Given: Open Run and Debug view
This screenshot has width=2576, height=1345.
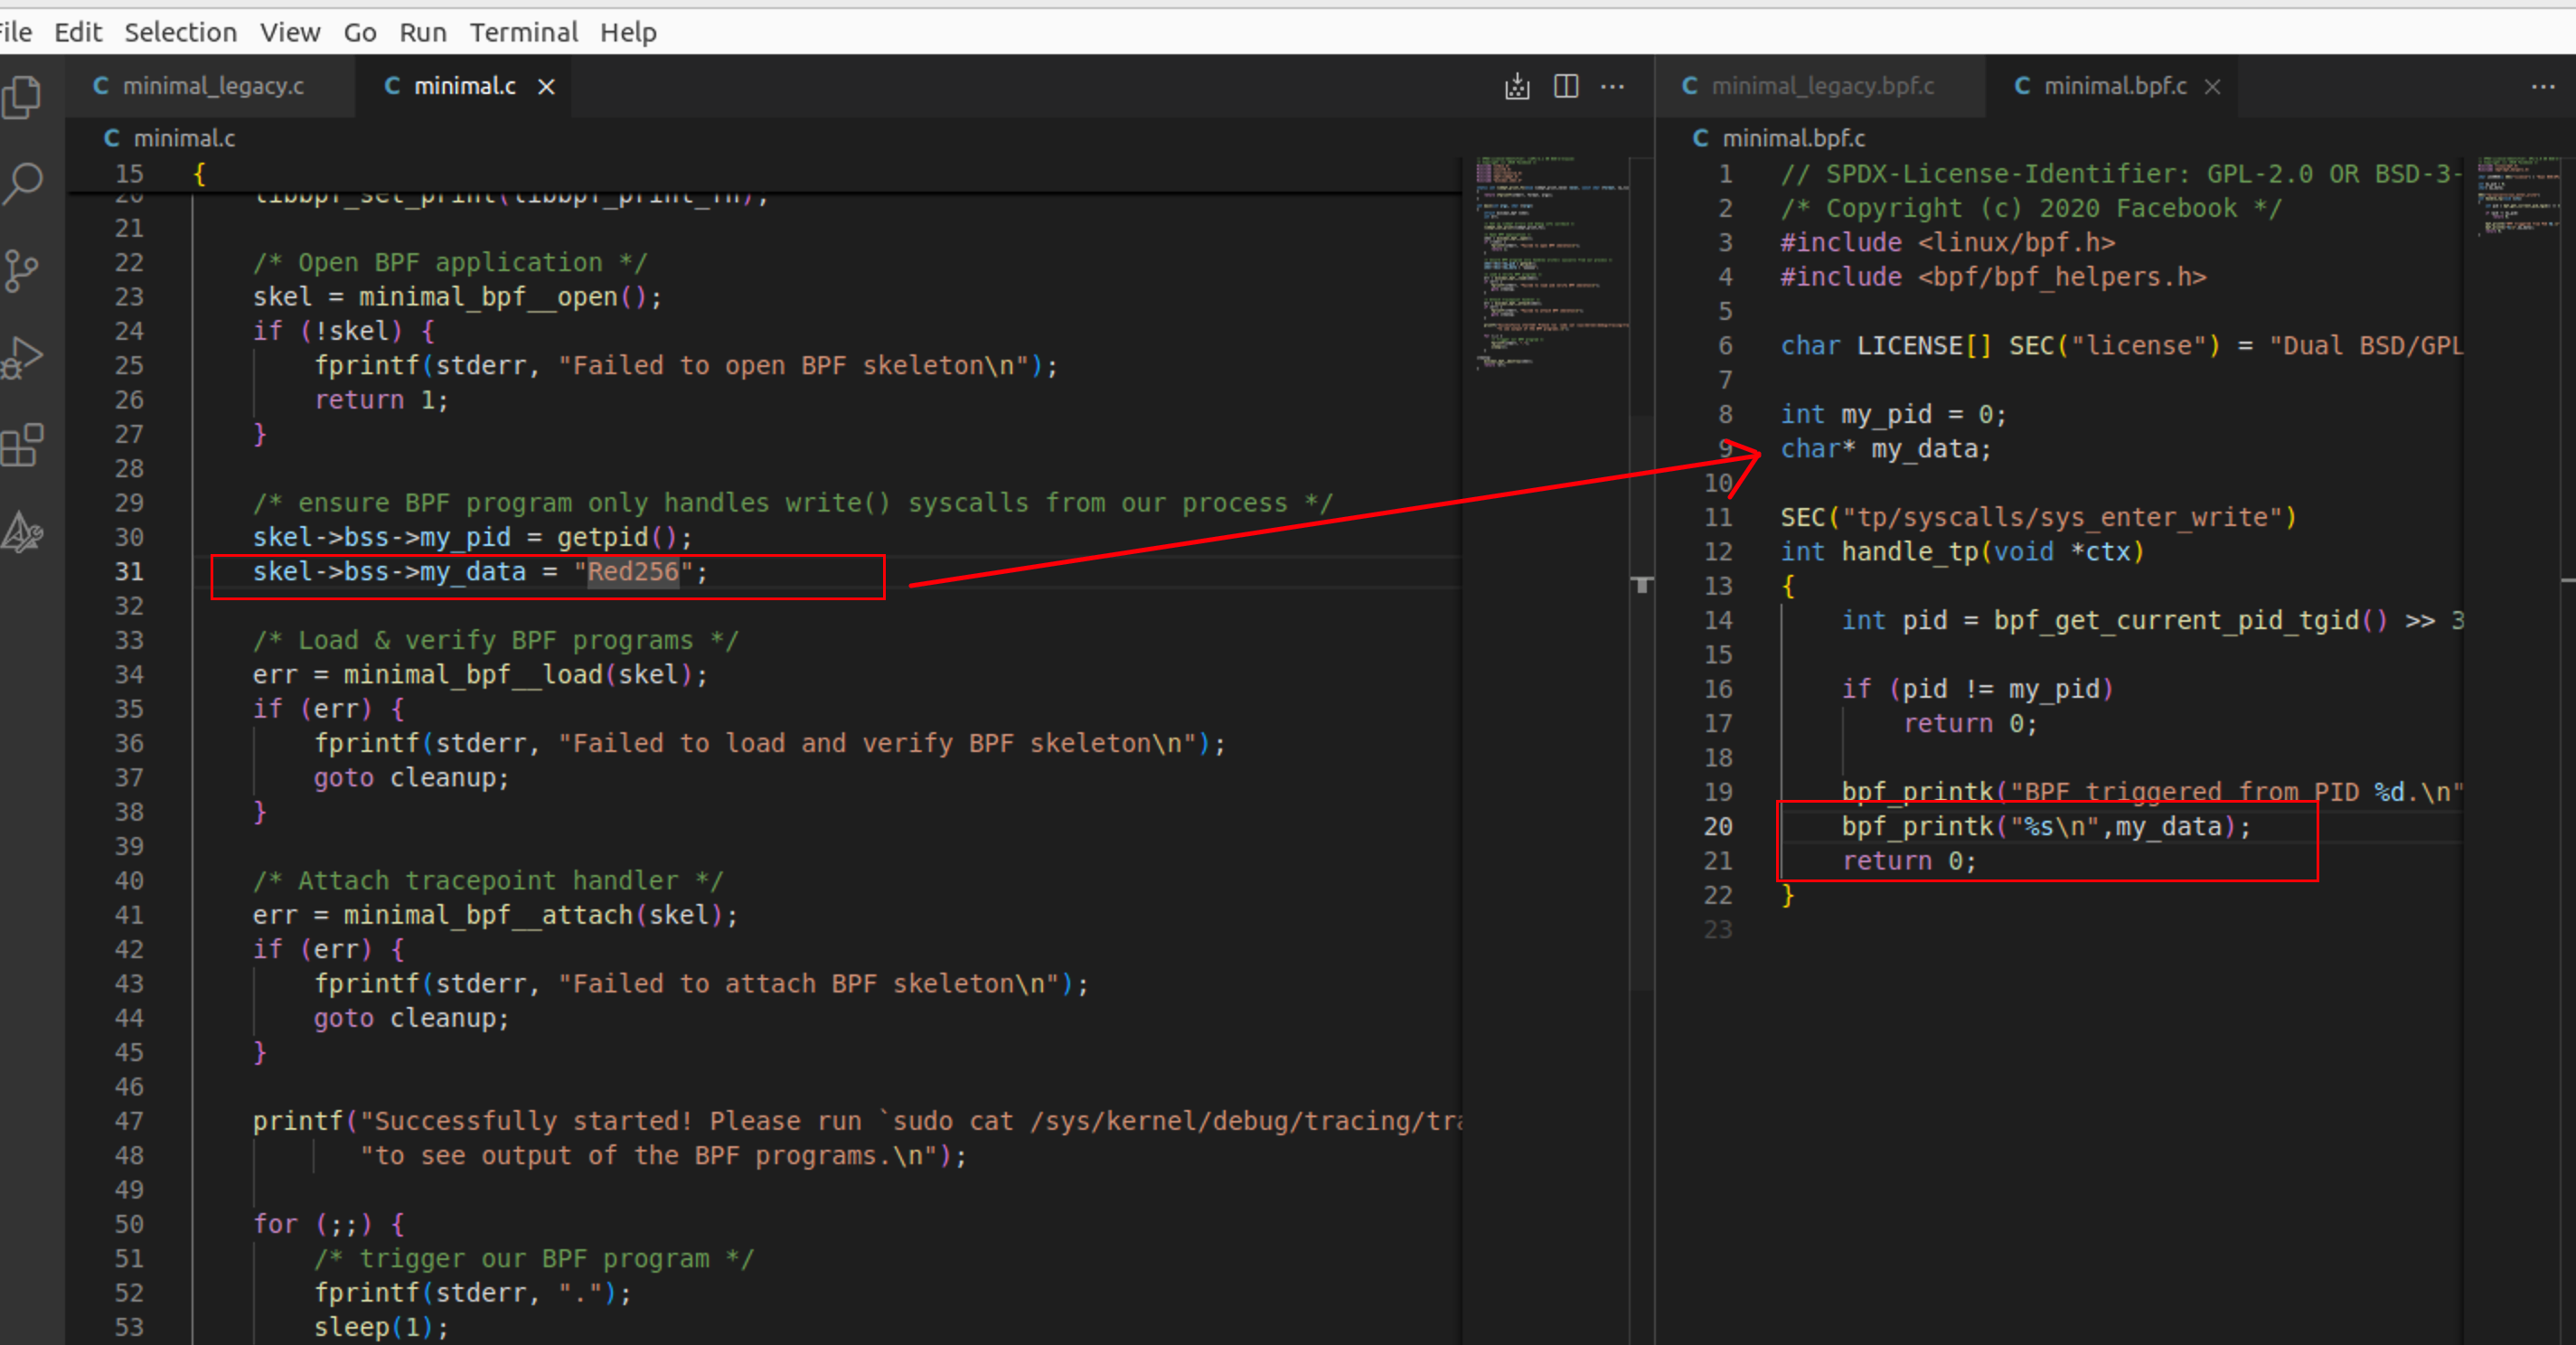Looking at the screenshot, I should tap(22, 358).
